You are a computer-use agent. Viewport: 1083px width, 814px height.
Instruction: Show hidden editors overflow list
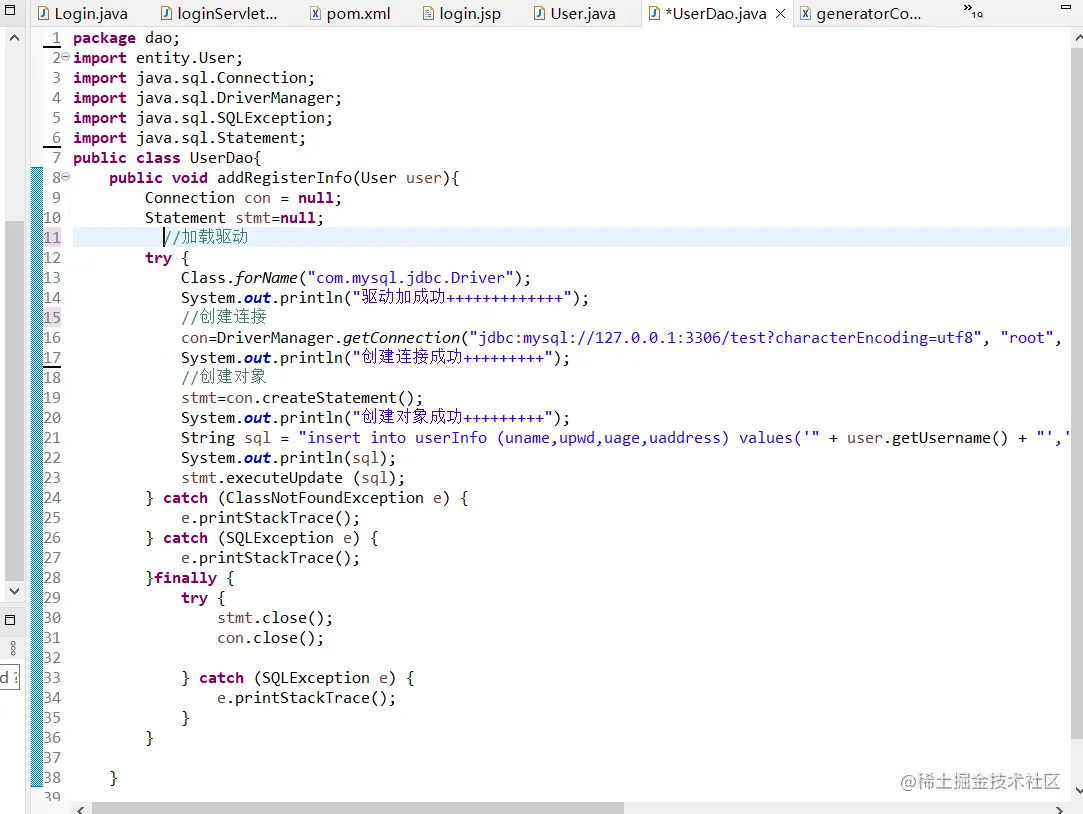click(972, 10)
